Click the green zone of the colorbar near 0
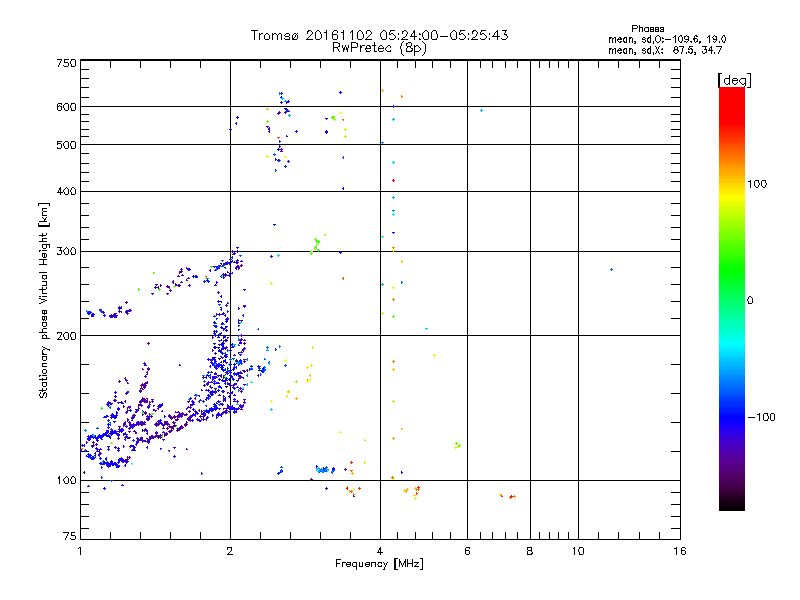 click(732, 286)
